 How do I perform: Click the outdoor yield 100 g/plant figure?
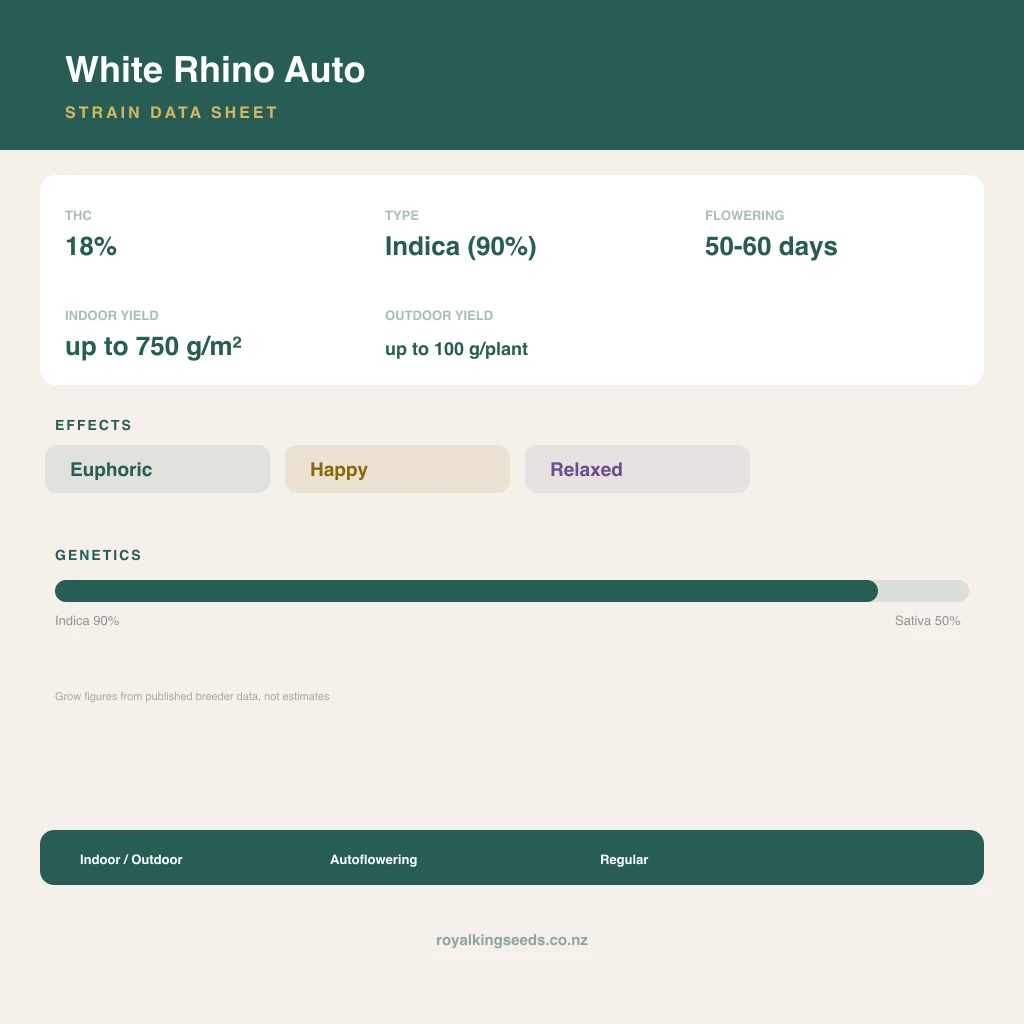click(456, 349)
